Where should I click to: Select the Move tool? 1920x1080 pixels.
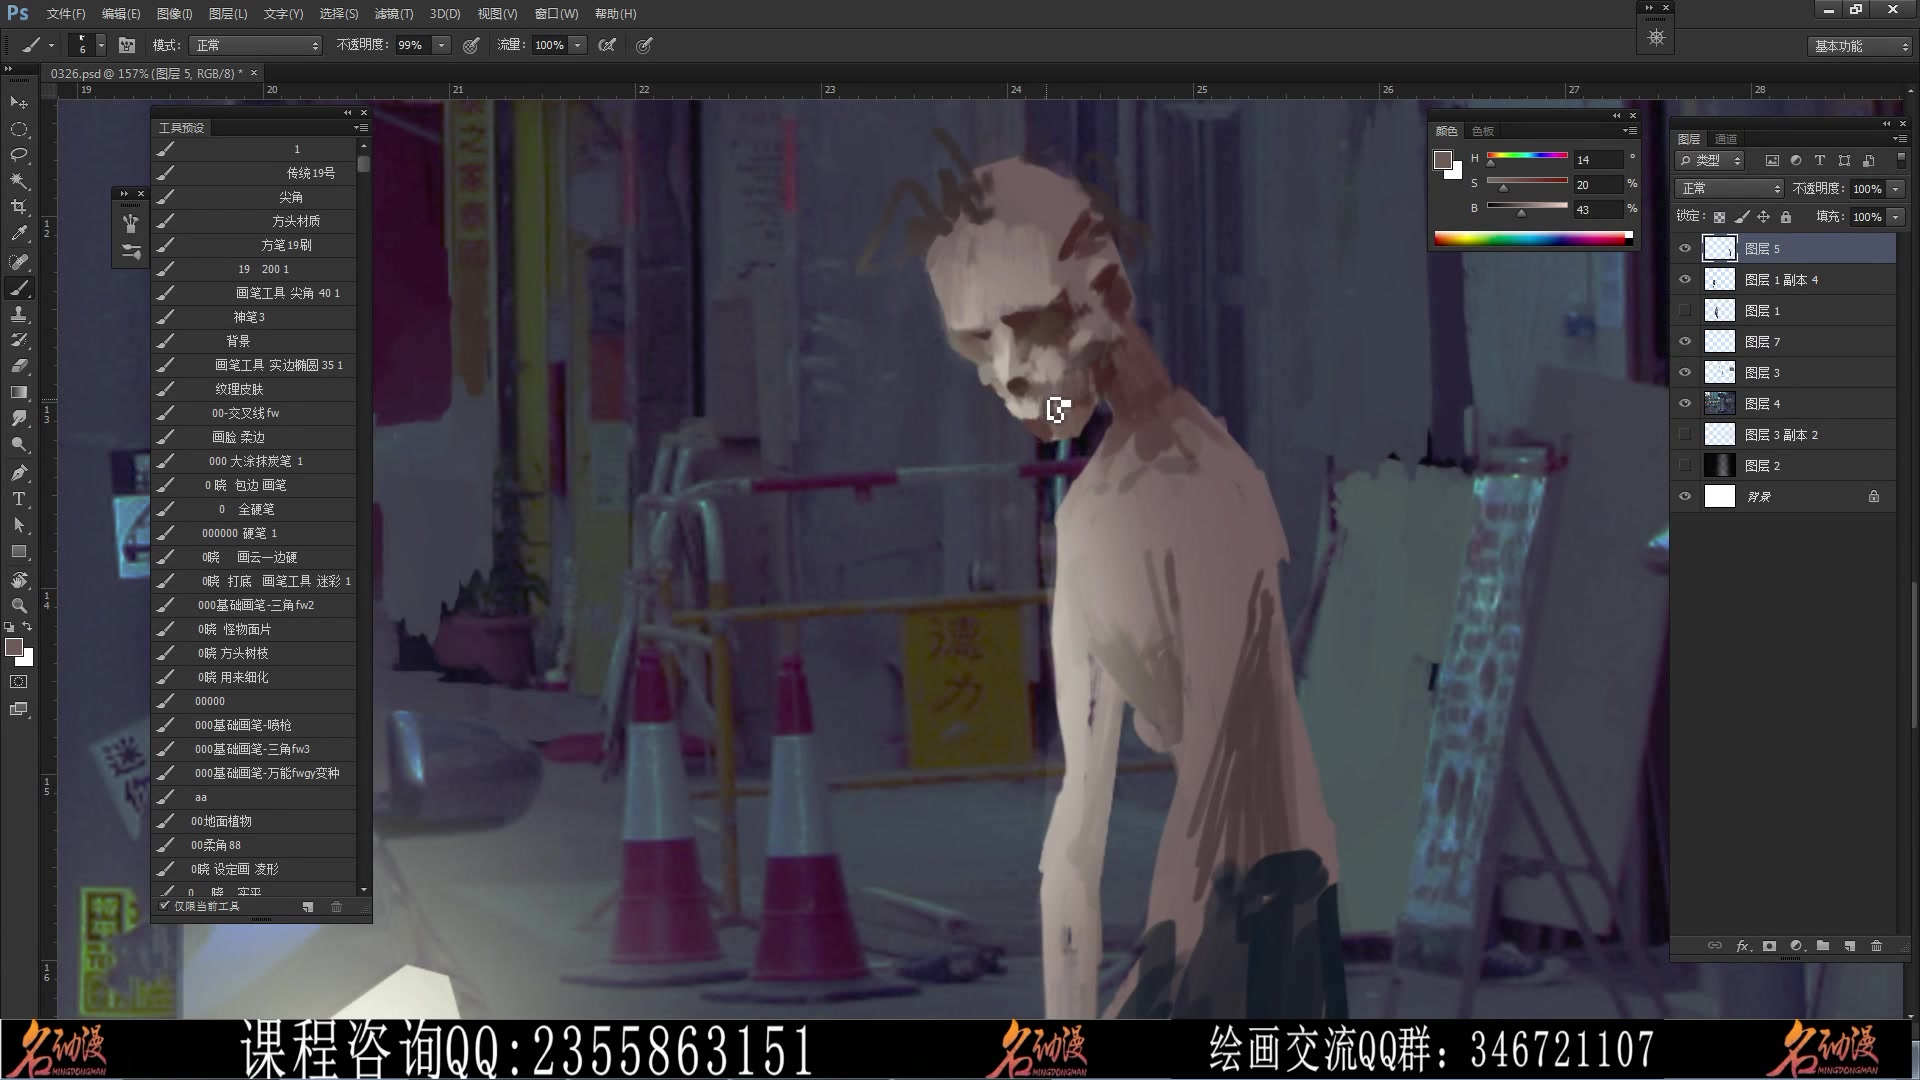coord(19,103)
